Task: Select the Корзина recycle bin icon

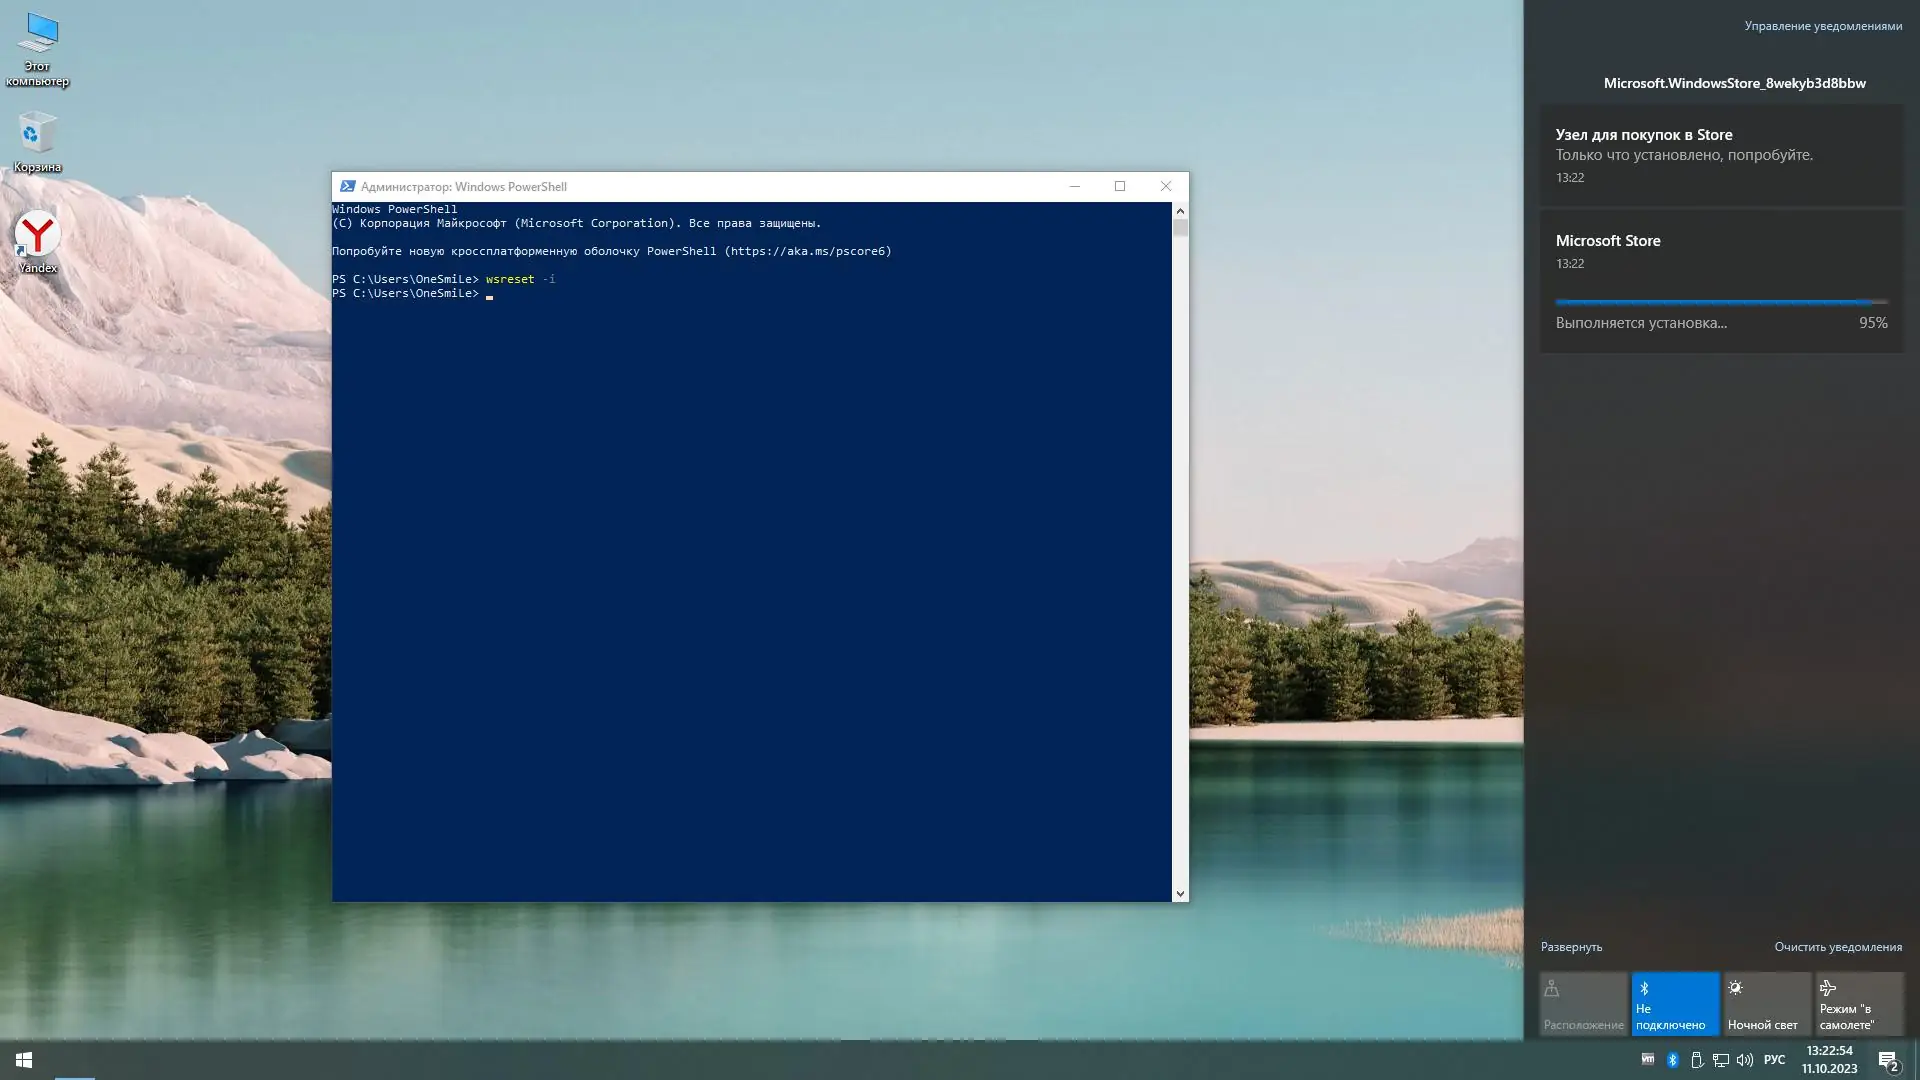Action: 37,140
